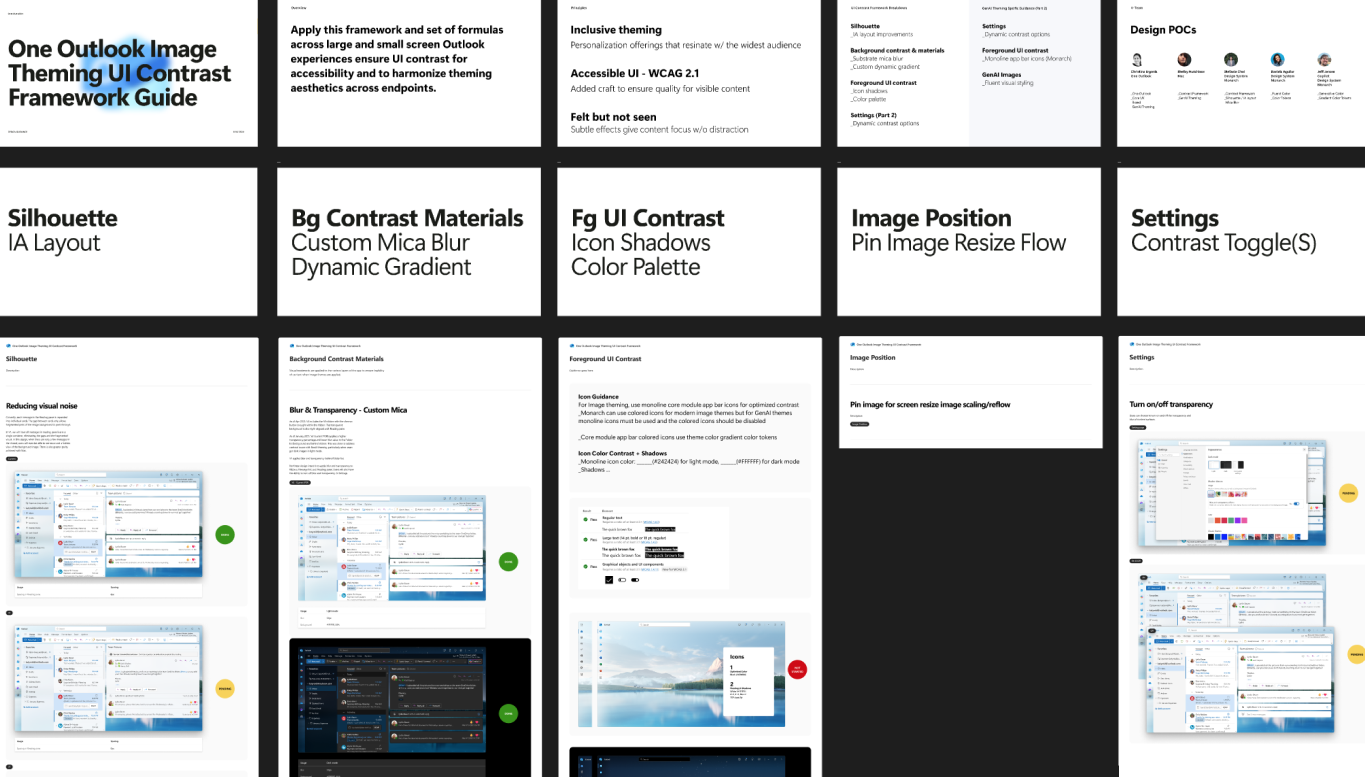This screenshot has width=1365, height=777.
Task: Select Jeff's avatar under Design POCs
Action: (1324, 59)
